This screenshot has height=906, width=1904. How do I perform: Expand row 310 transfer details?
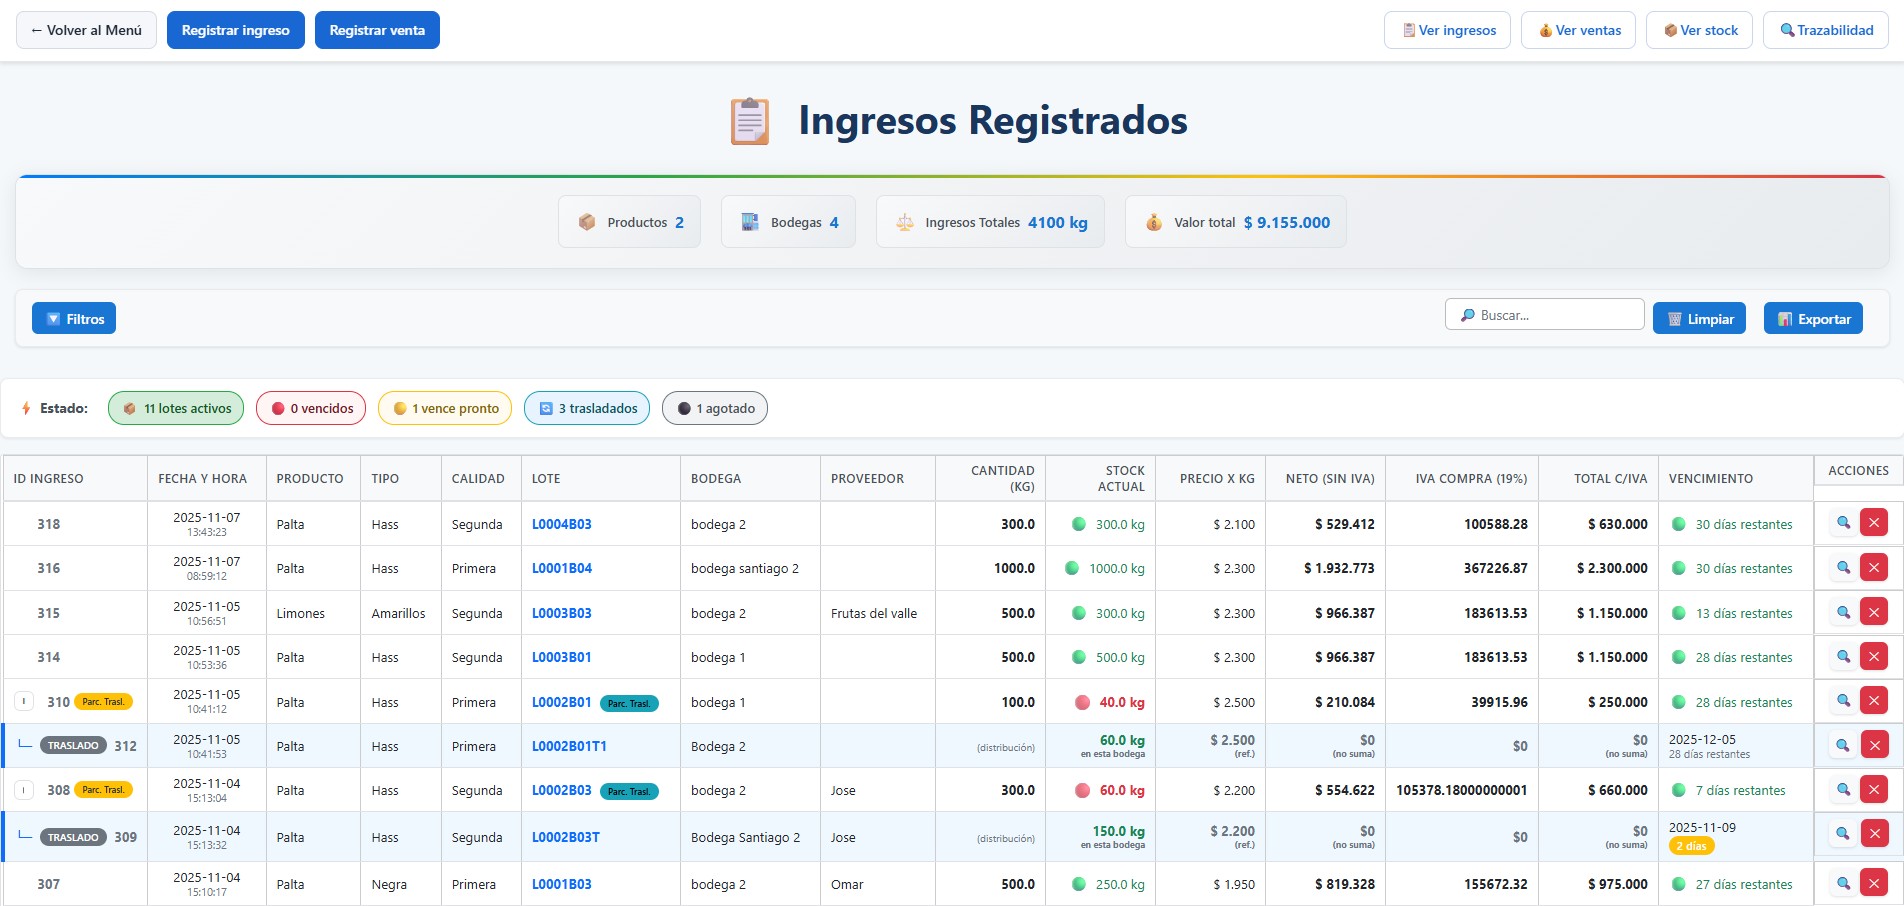25,702
